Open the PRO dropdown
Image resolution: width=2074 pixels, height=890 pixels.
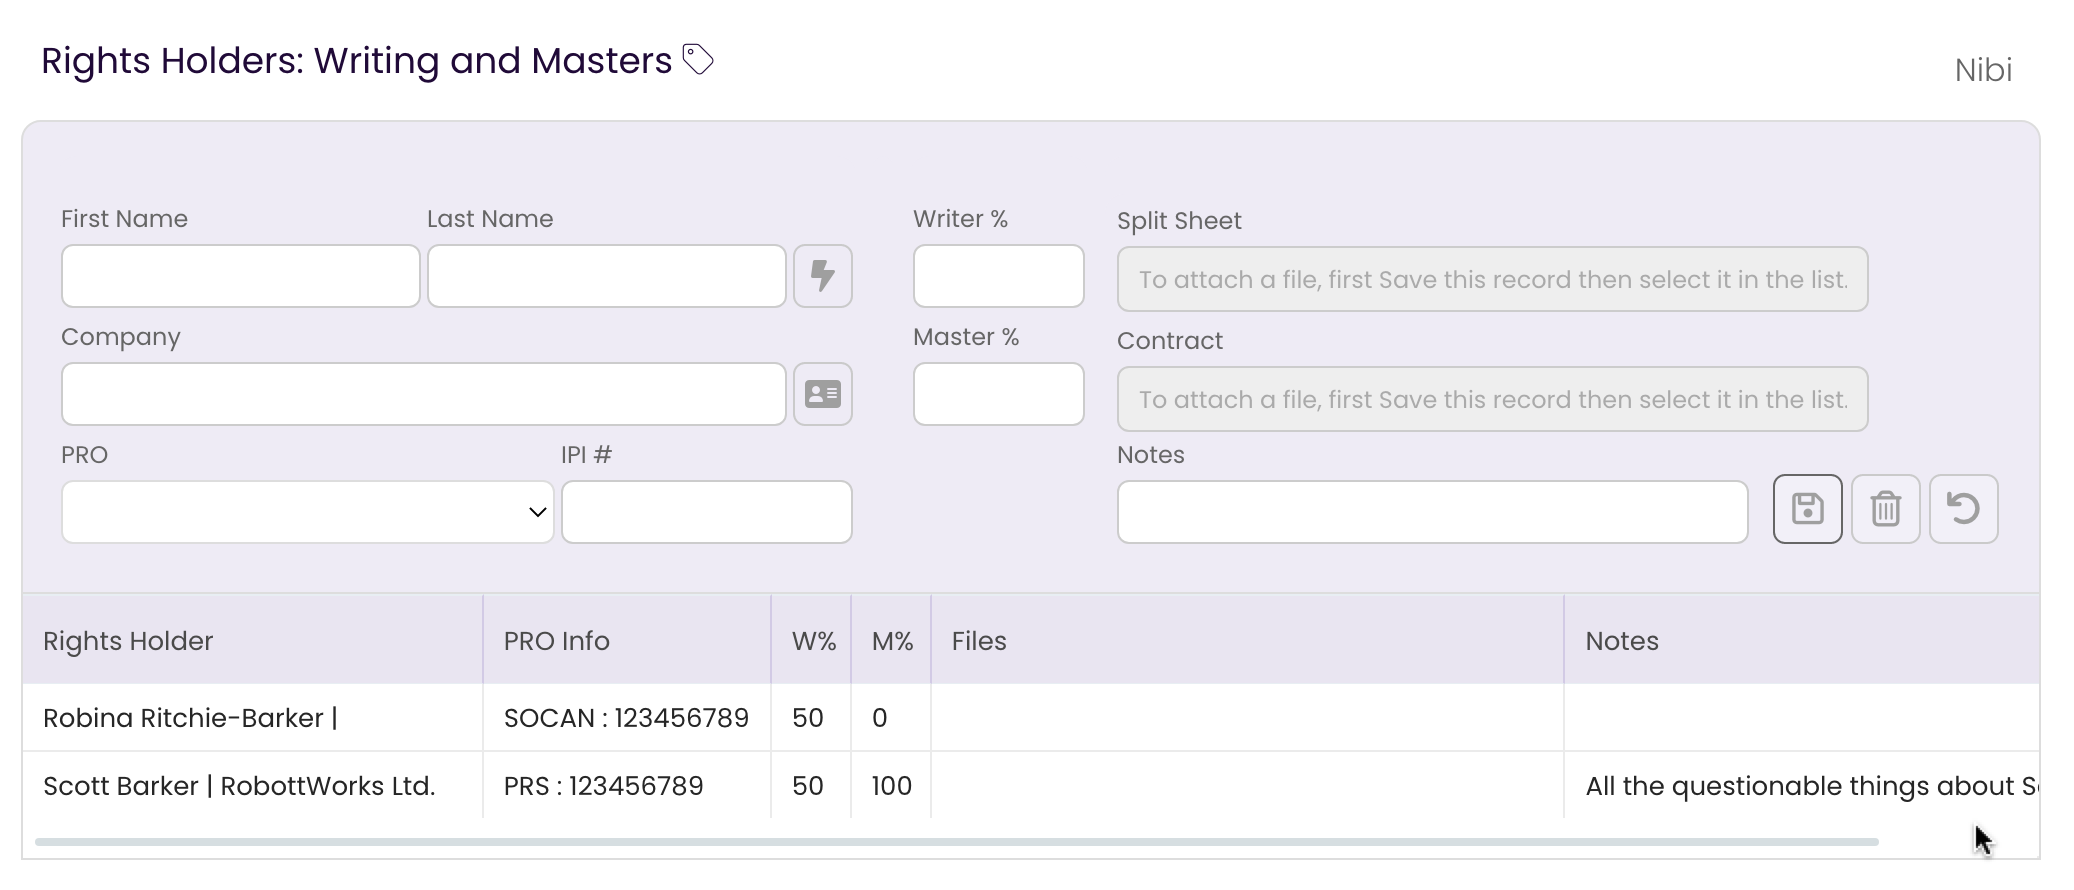tap(308, 512)
